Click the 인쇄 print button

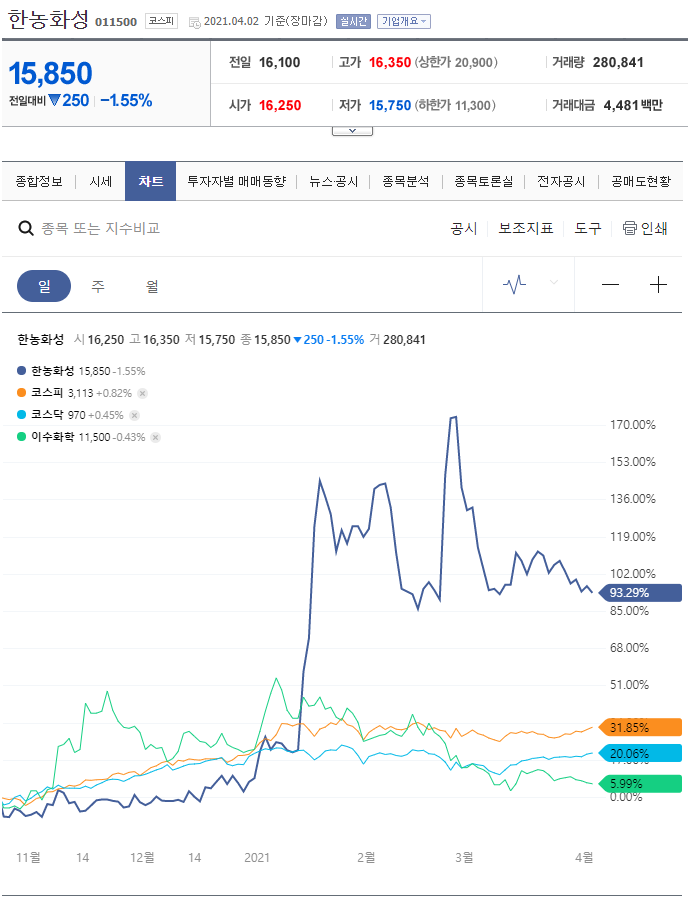[654, 229]
